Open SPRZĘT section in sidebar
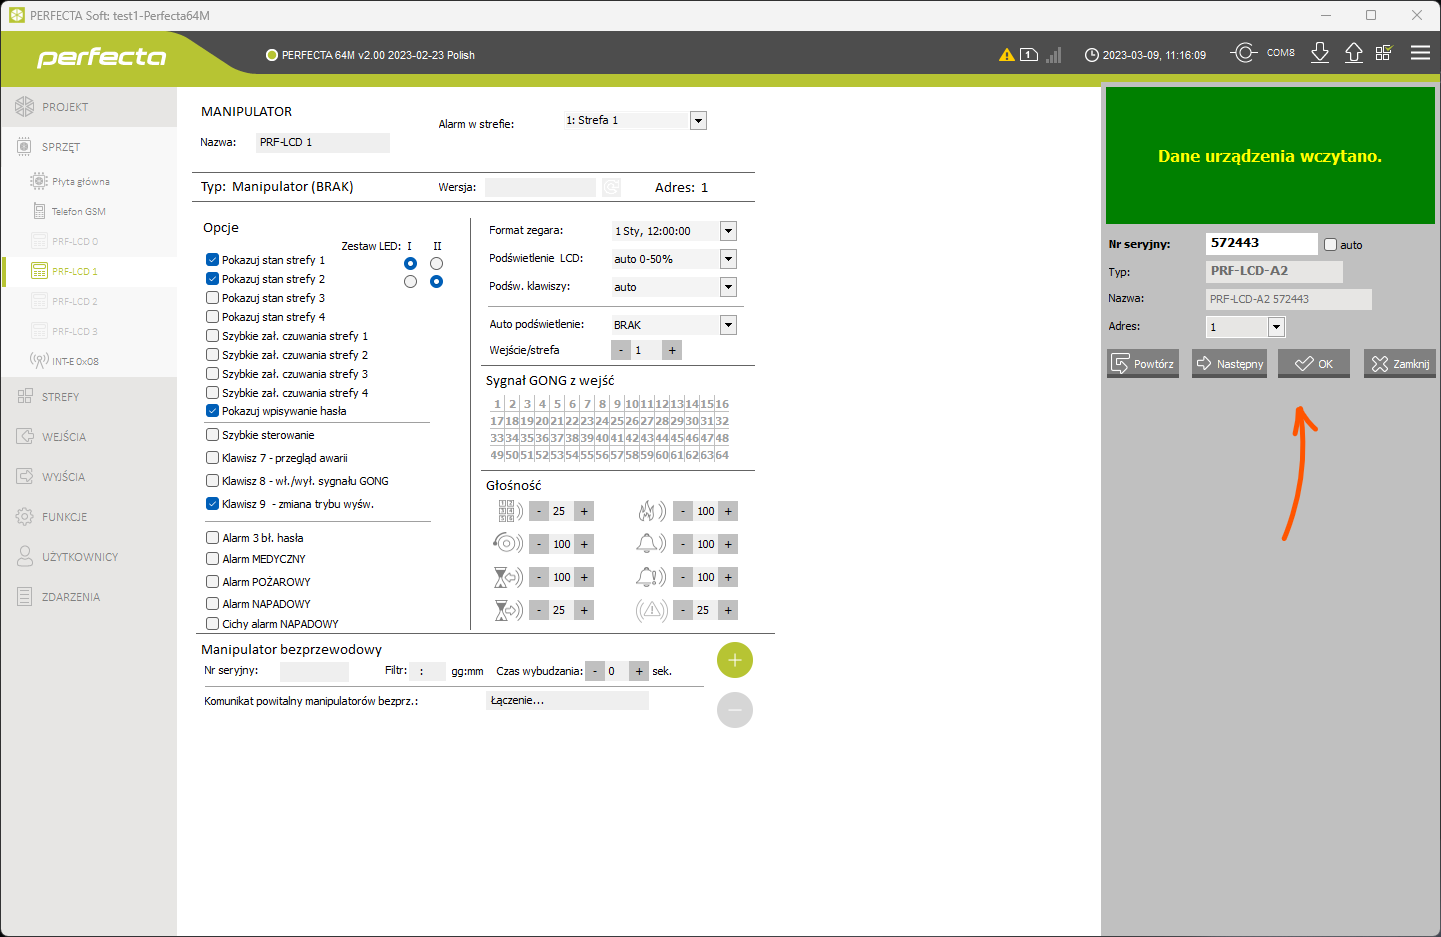This screenshot has width=1441, height=937. point(89,147)
